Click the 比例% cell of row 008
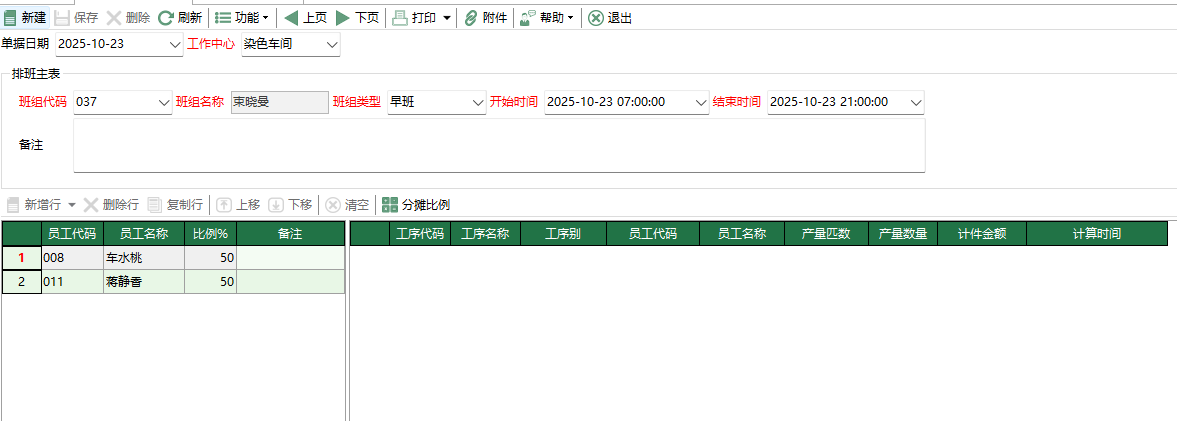This screenshot has width=1177, height=421. coord(211,257)
